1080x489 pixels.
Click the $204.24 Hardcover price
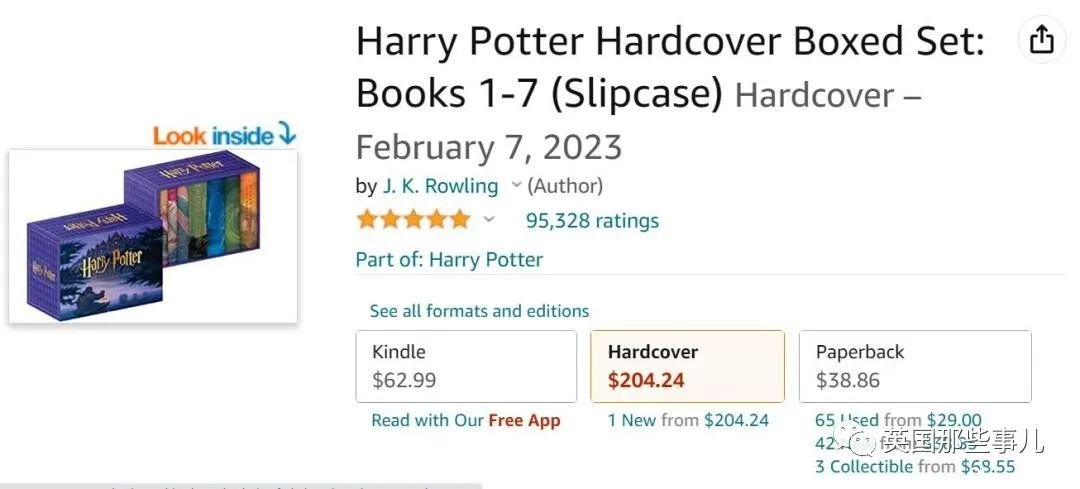tap(646, 380)
